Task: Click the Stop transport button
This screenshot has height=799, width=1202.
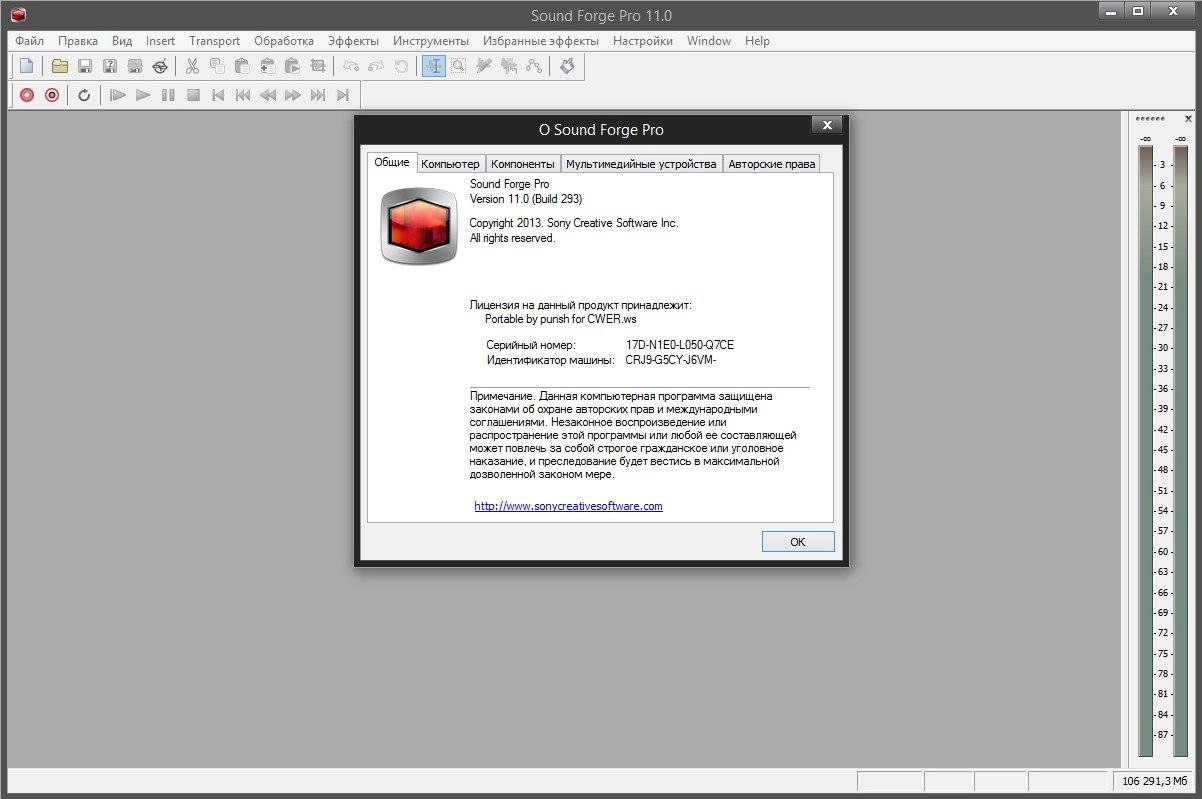Action: (x=193, y=95)
